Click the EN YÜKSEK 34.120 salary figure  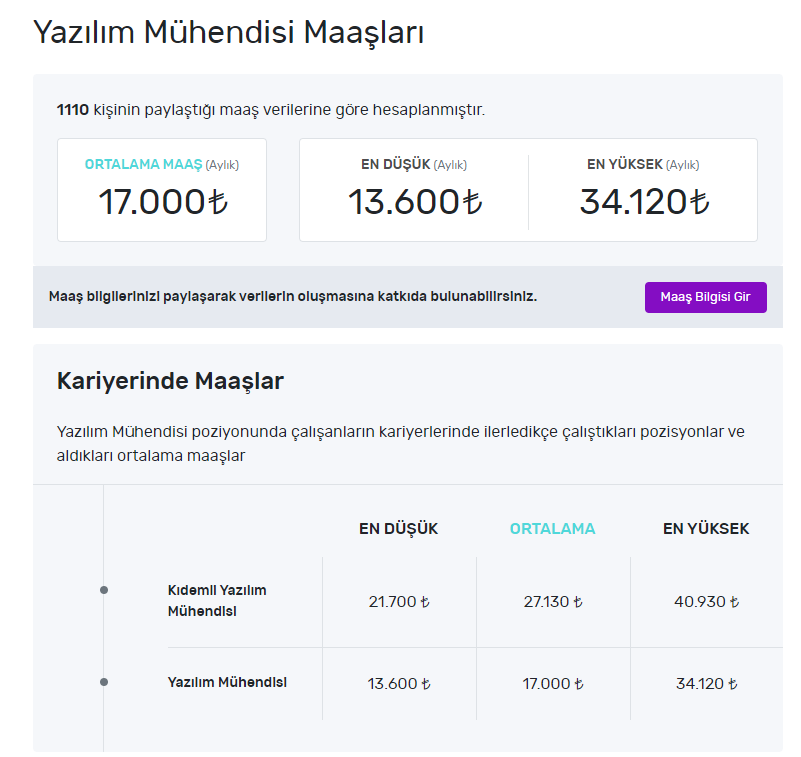(643, 201)
